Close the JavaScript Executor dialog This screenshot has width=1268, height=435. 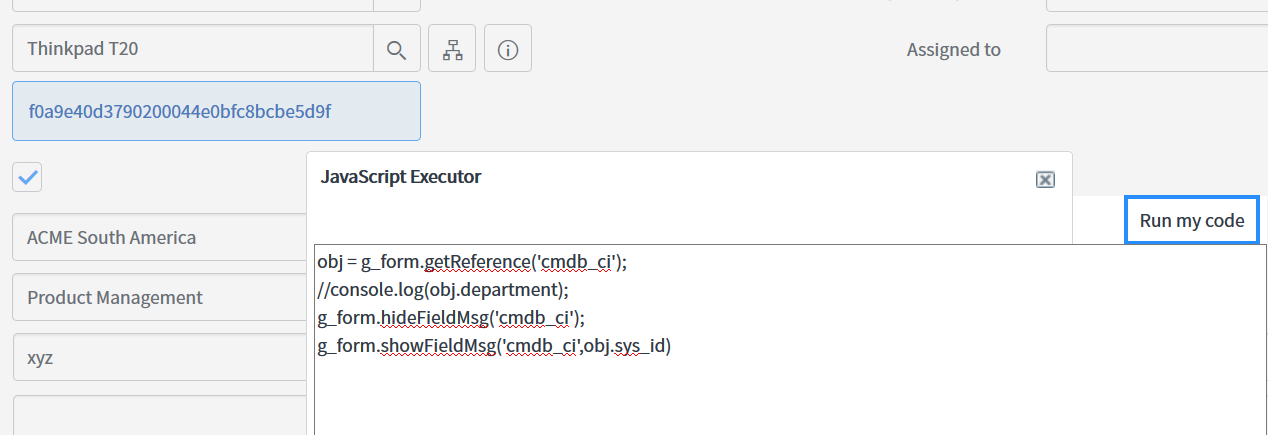(1045, 179)
